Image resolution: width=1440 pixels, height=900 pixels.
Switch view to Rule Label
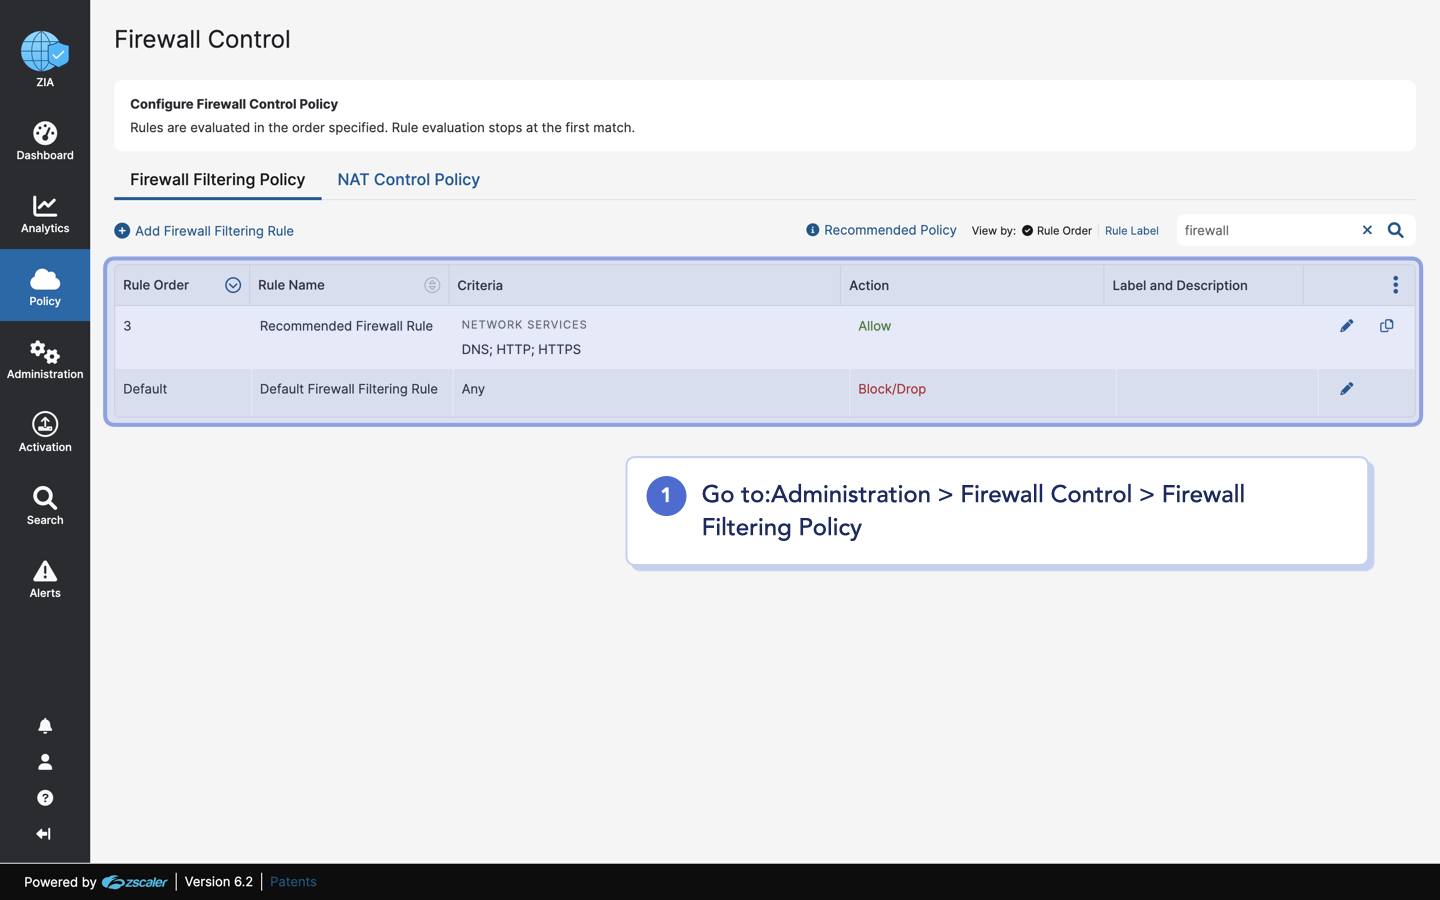[1131, 230]
